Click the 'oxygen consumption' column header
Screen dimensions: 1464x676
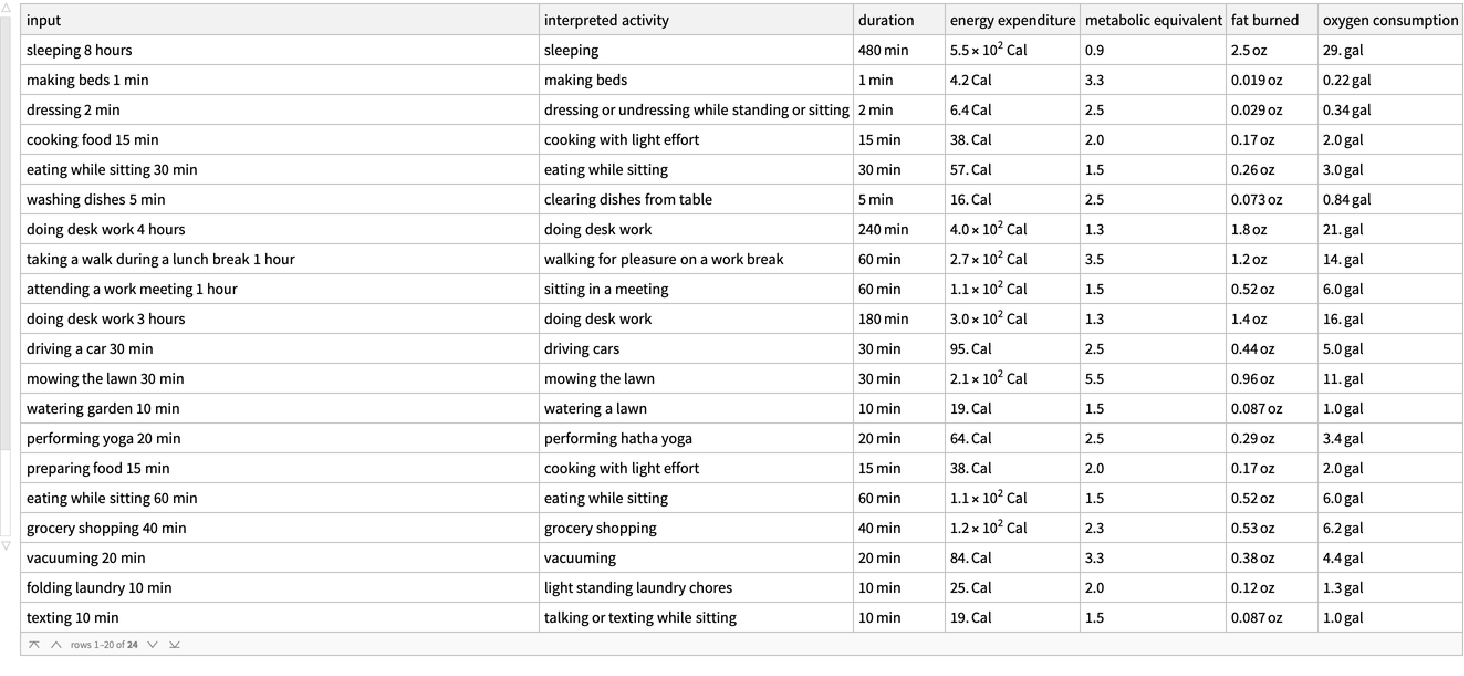coord(1390,20)
